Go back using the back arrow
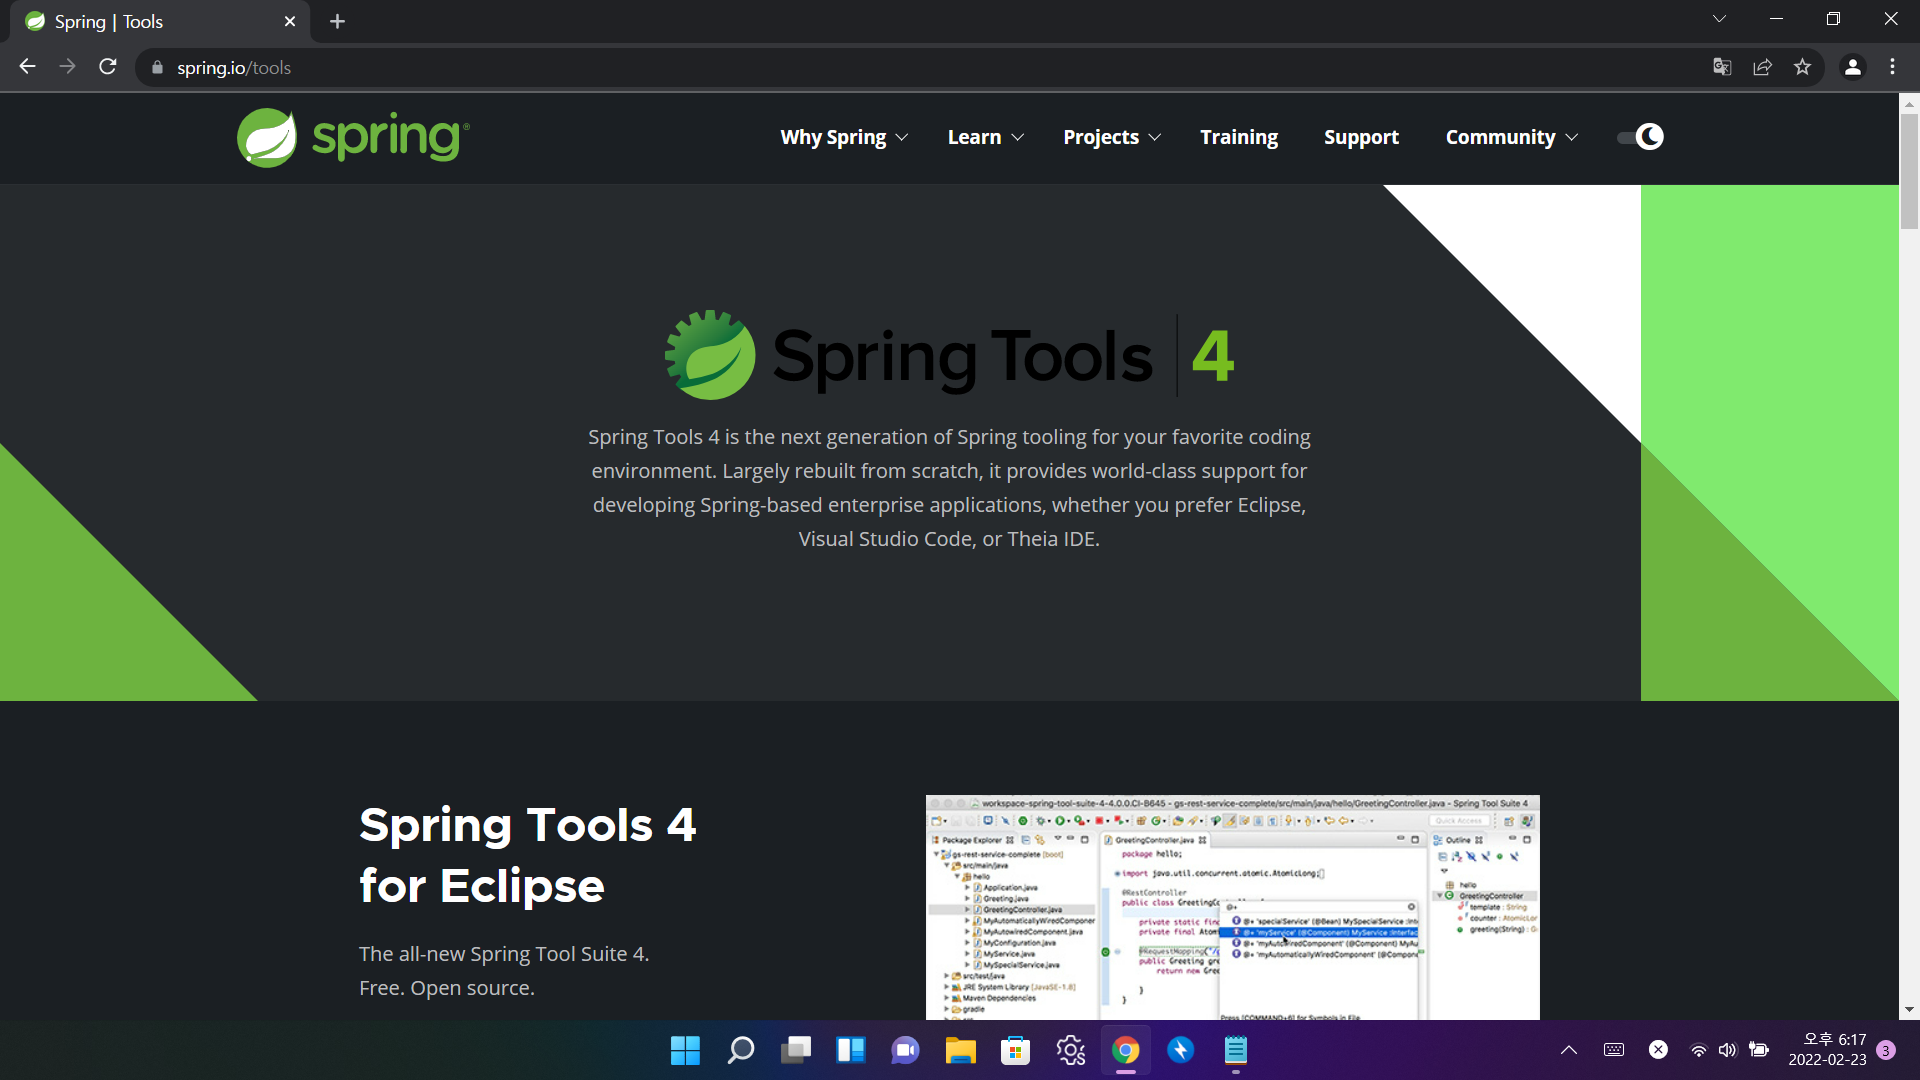Viewport: 1920px width, 1080px height. (x=28, y=67)
